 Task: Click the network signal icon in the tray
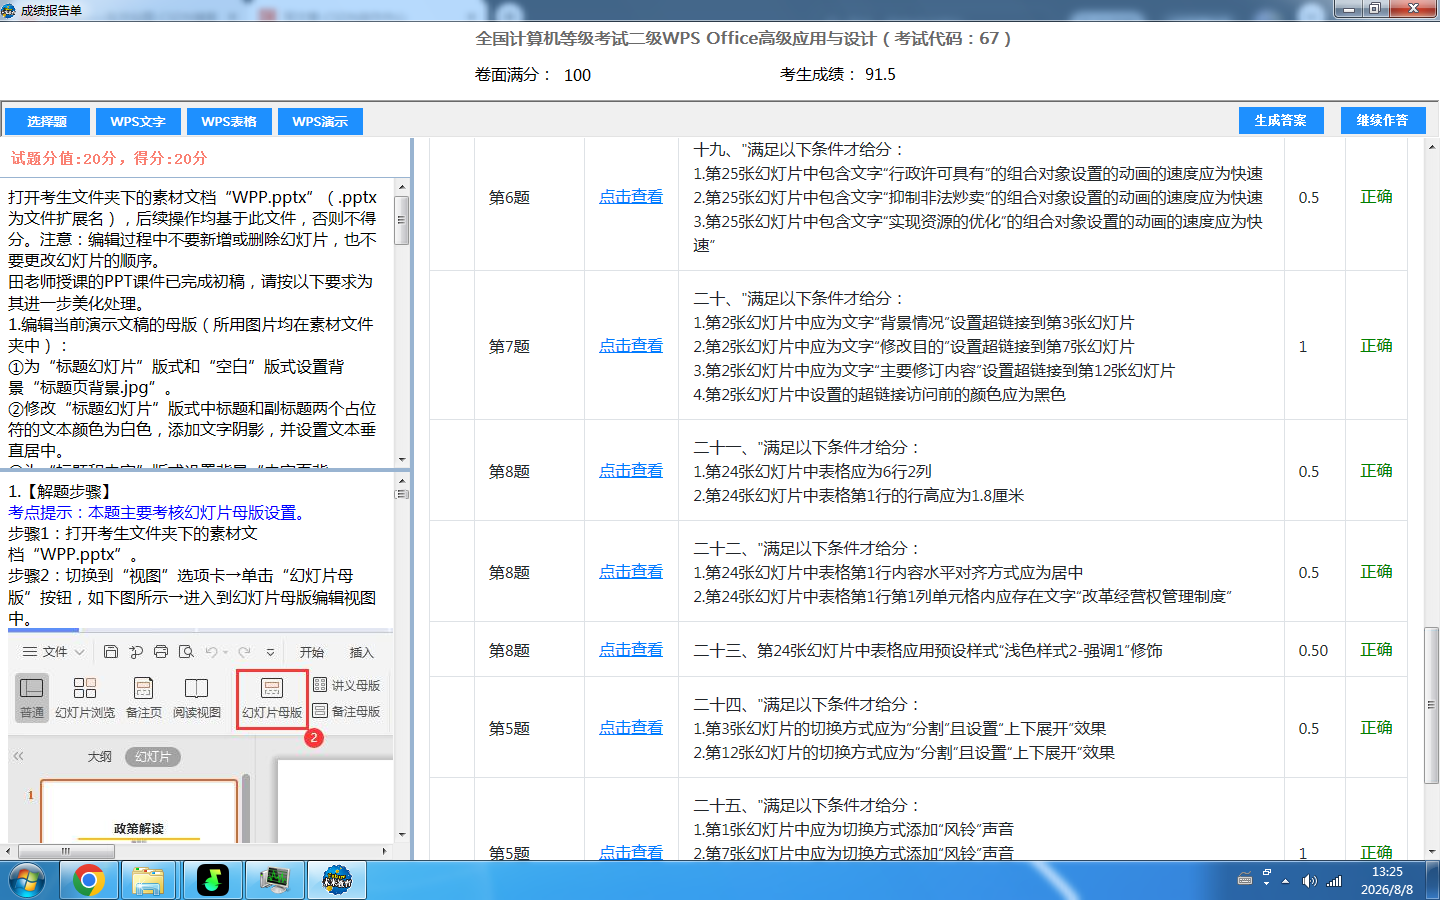(1334, 881)
